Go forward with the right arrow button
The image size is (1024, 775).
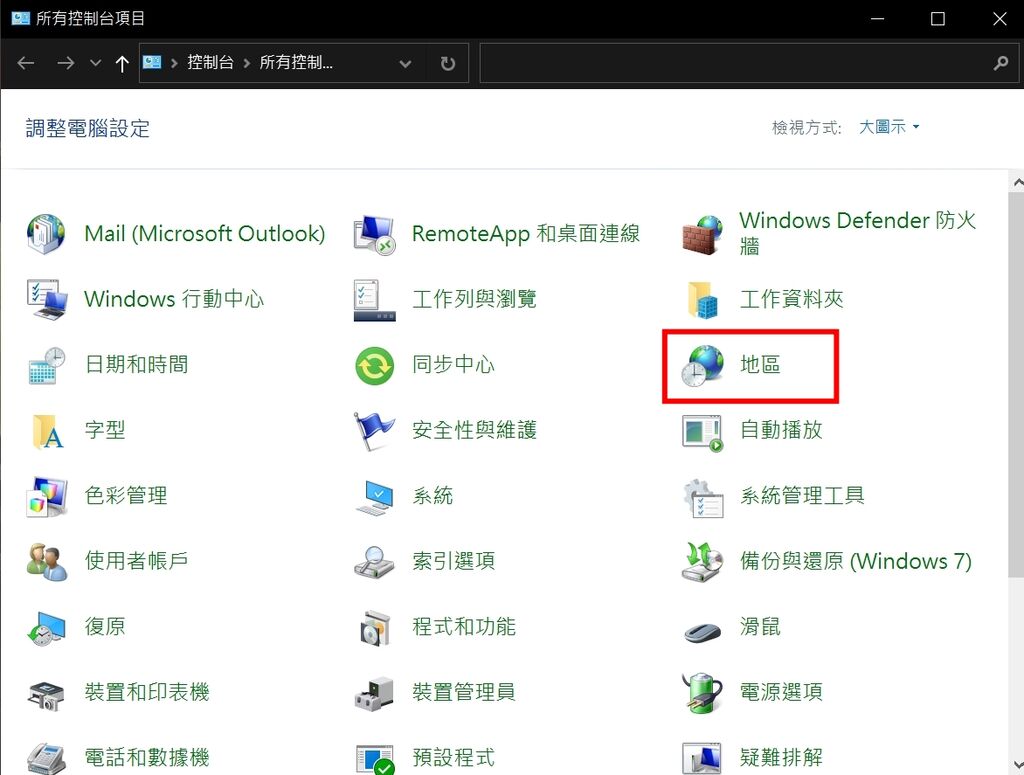(65, 63)
